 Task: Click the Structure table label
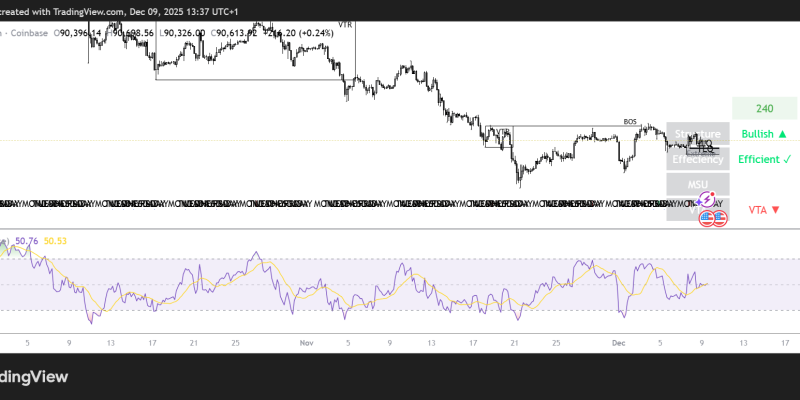(x=696, y=134)
